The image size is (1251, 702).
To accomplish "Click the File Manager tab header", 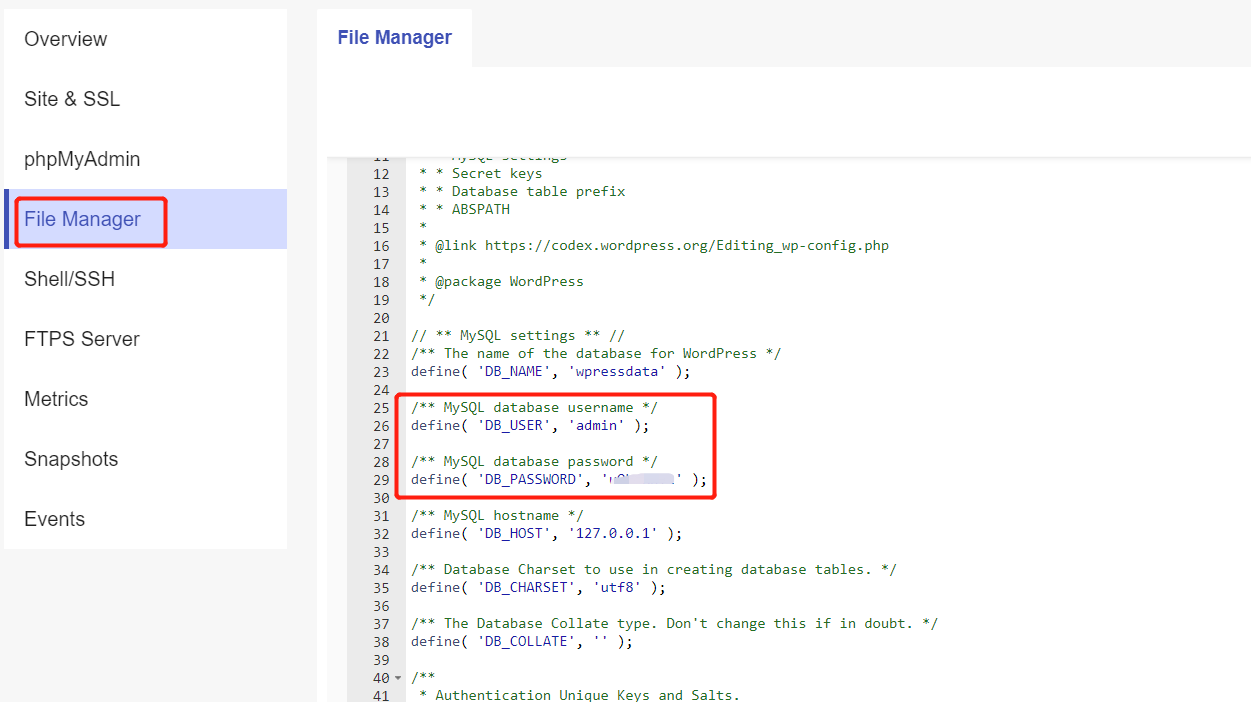I will [394, 38].
